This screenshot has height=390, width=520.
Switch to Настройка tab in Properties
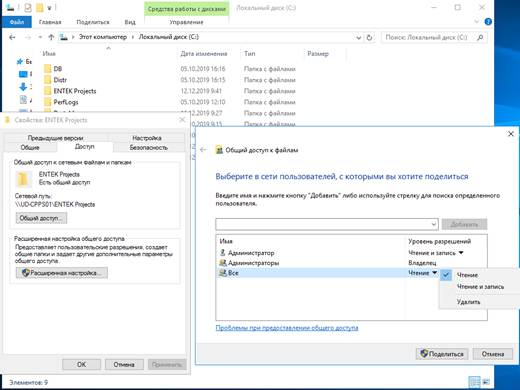click(147, 138)
